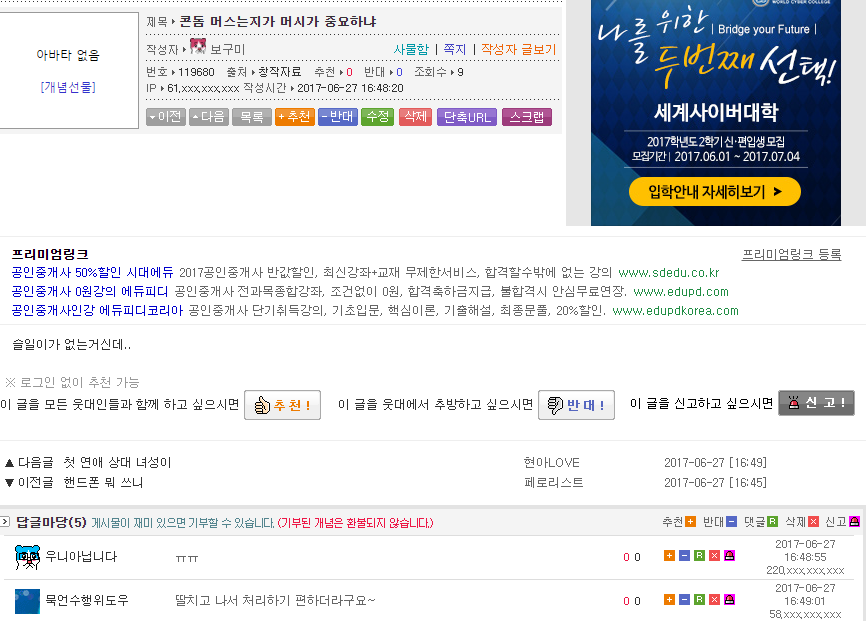Open previous post 핸드폰 뭐 쓰니
Screen dimensions: 866x621
click(x=103, y=482)
